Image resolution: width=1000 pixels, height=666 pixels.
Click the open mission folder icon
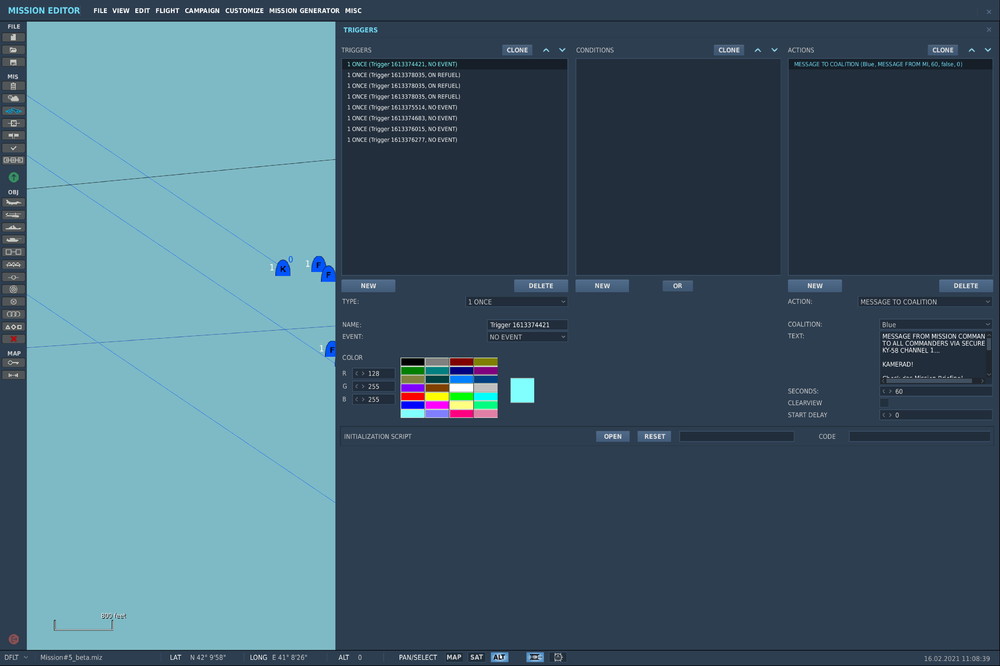(13, 50)
